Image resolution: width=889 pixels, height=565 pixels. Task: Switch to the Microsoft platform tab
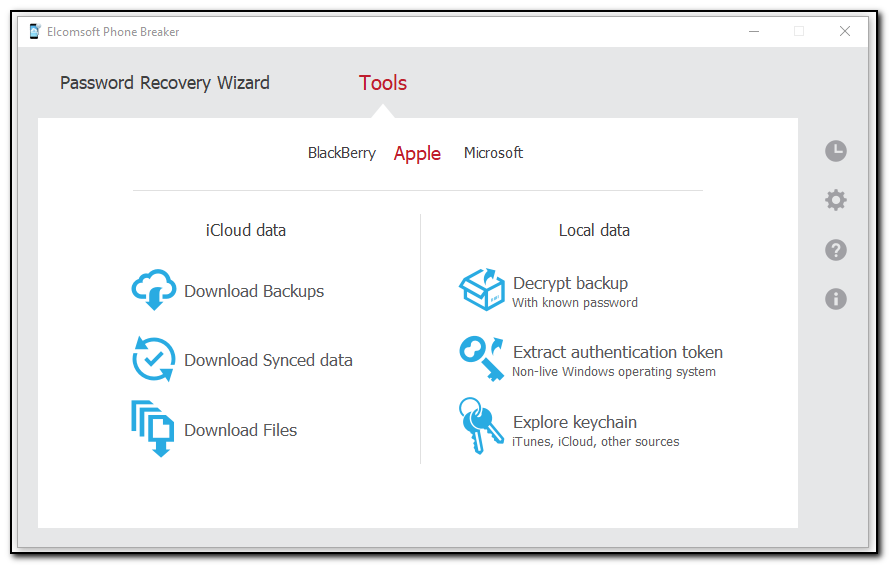tap(493, 153)
